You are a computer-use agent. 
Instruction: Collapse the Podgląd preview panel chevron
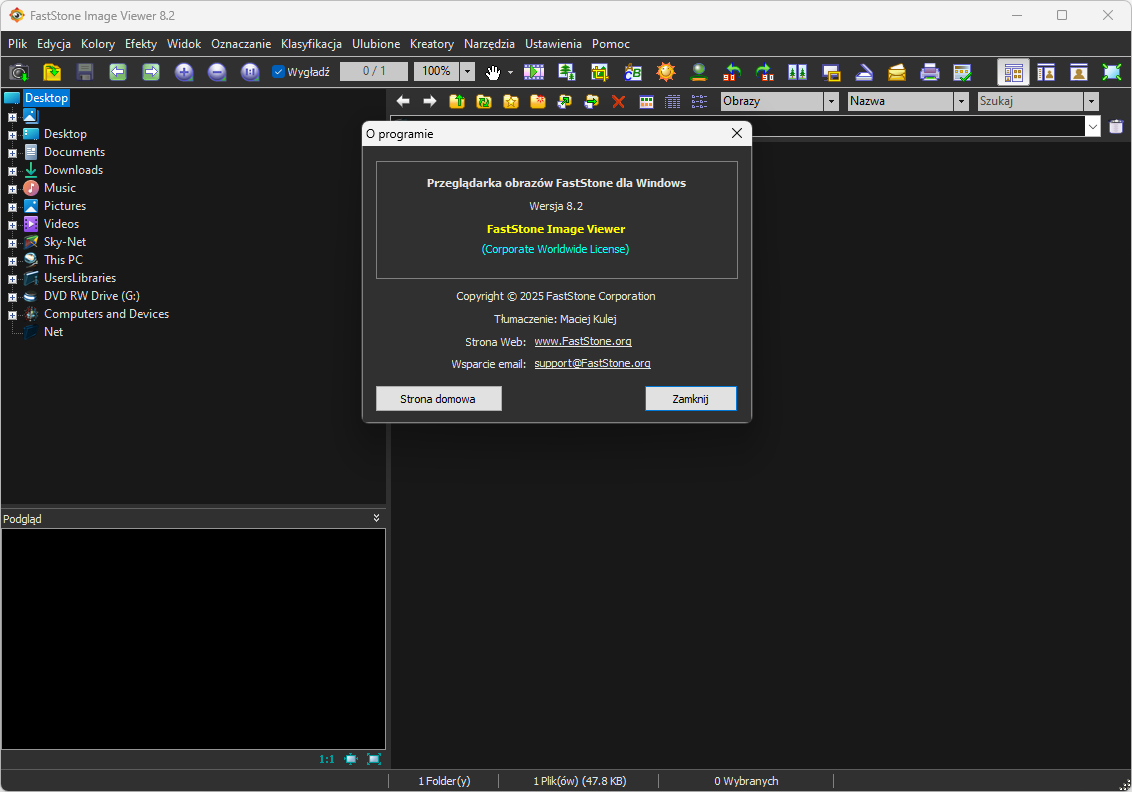click(x=376, y=518)
